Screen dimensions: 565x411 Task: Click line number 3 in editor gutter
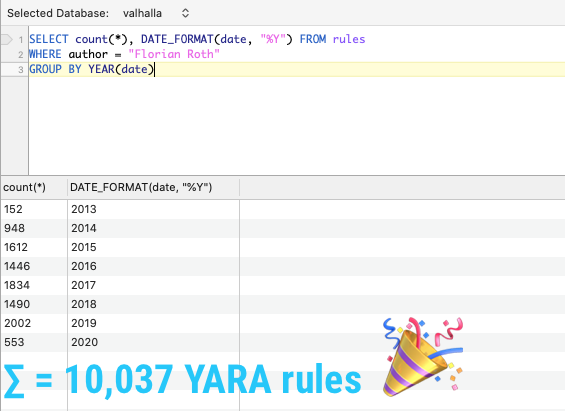[21, 70]
